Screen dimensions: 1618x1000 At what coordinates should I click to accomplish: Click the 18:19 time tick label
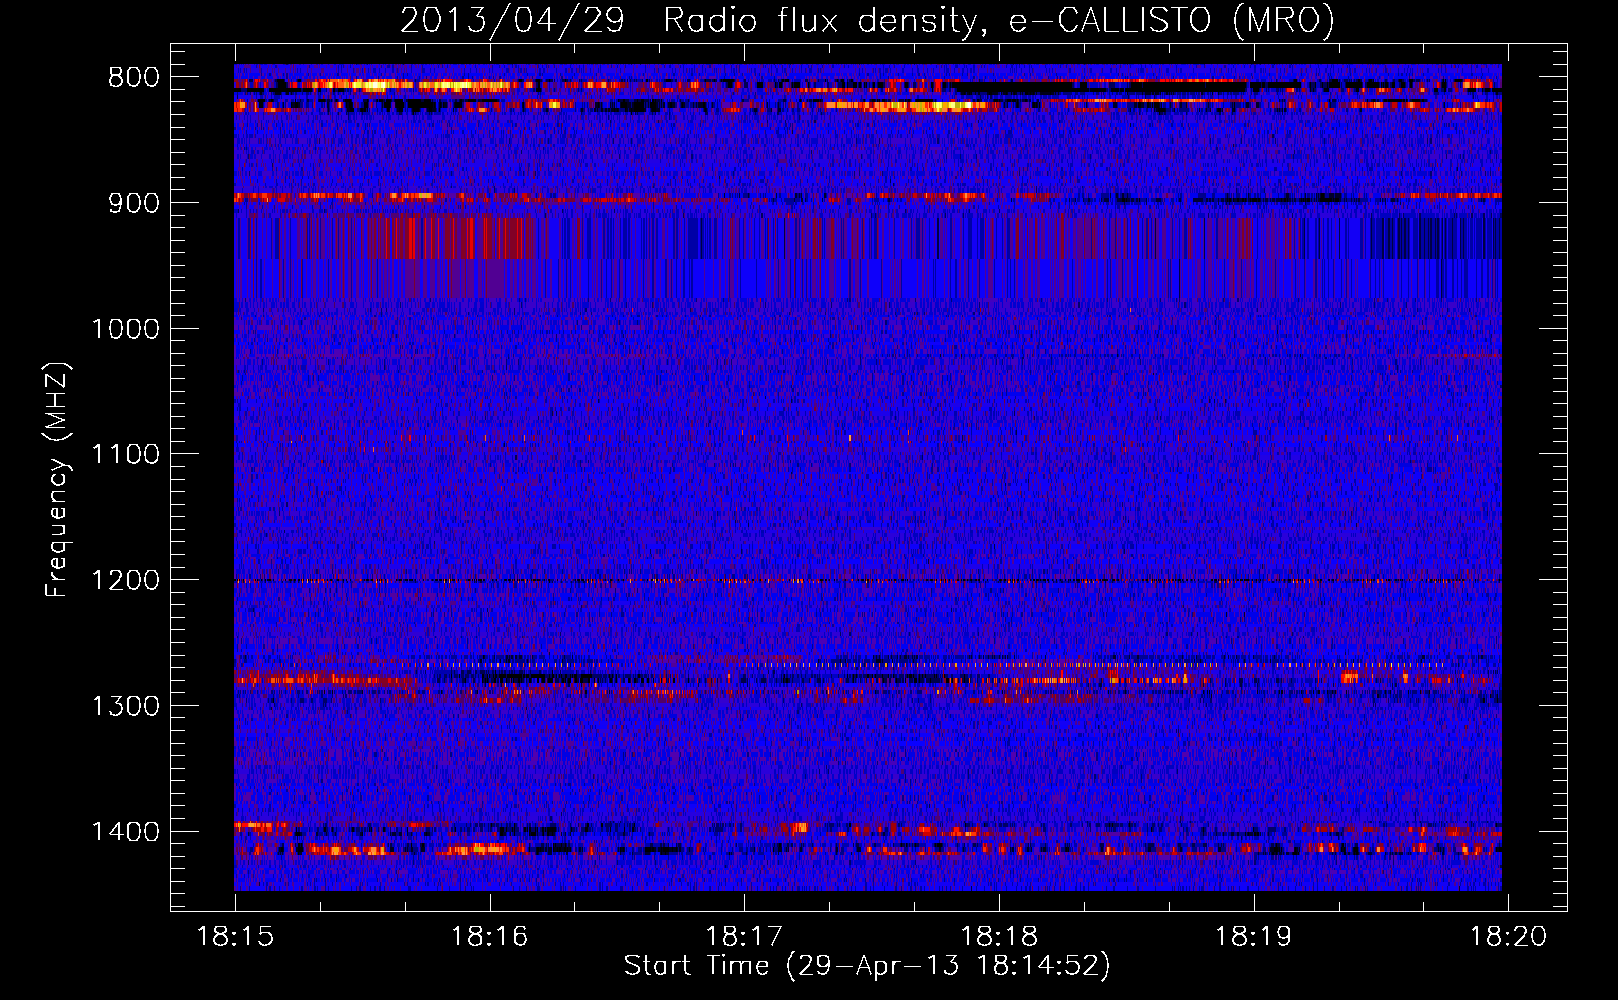coord(1253,937)
